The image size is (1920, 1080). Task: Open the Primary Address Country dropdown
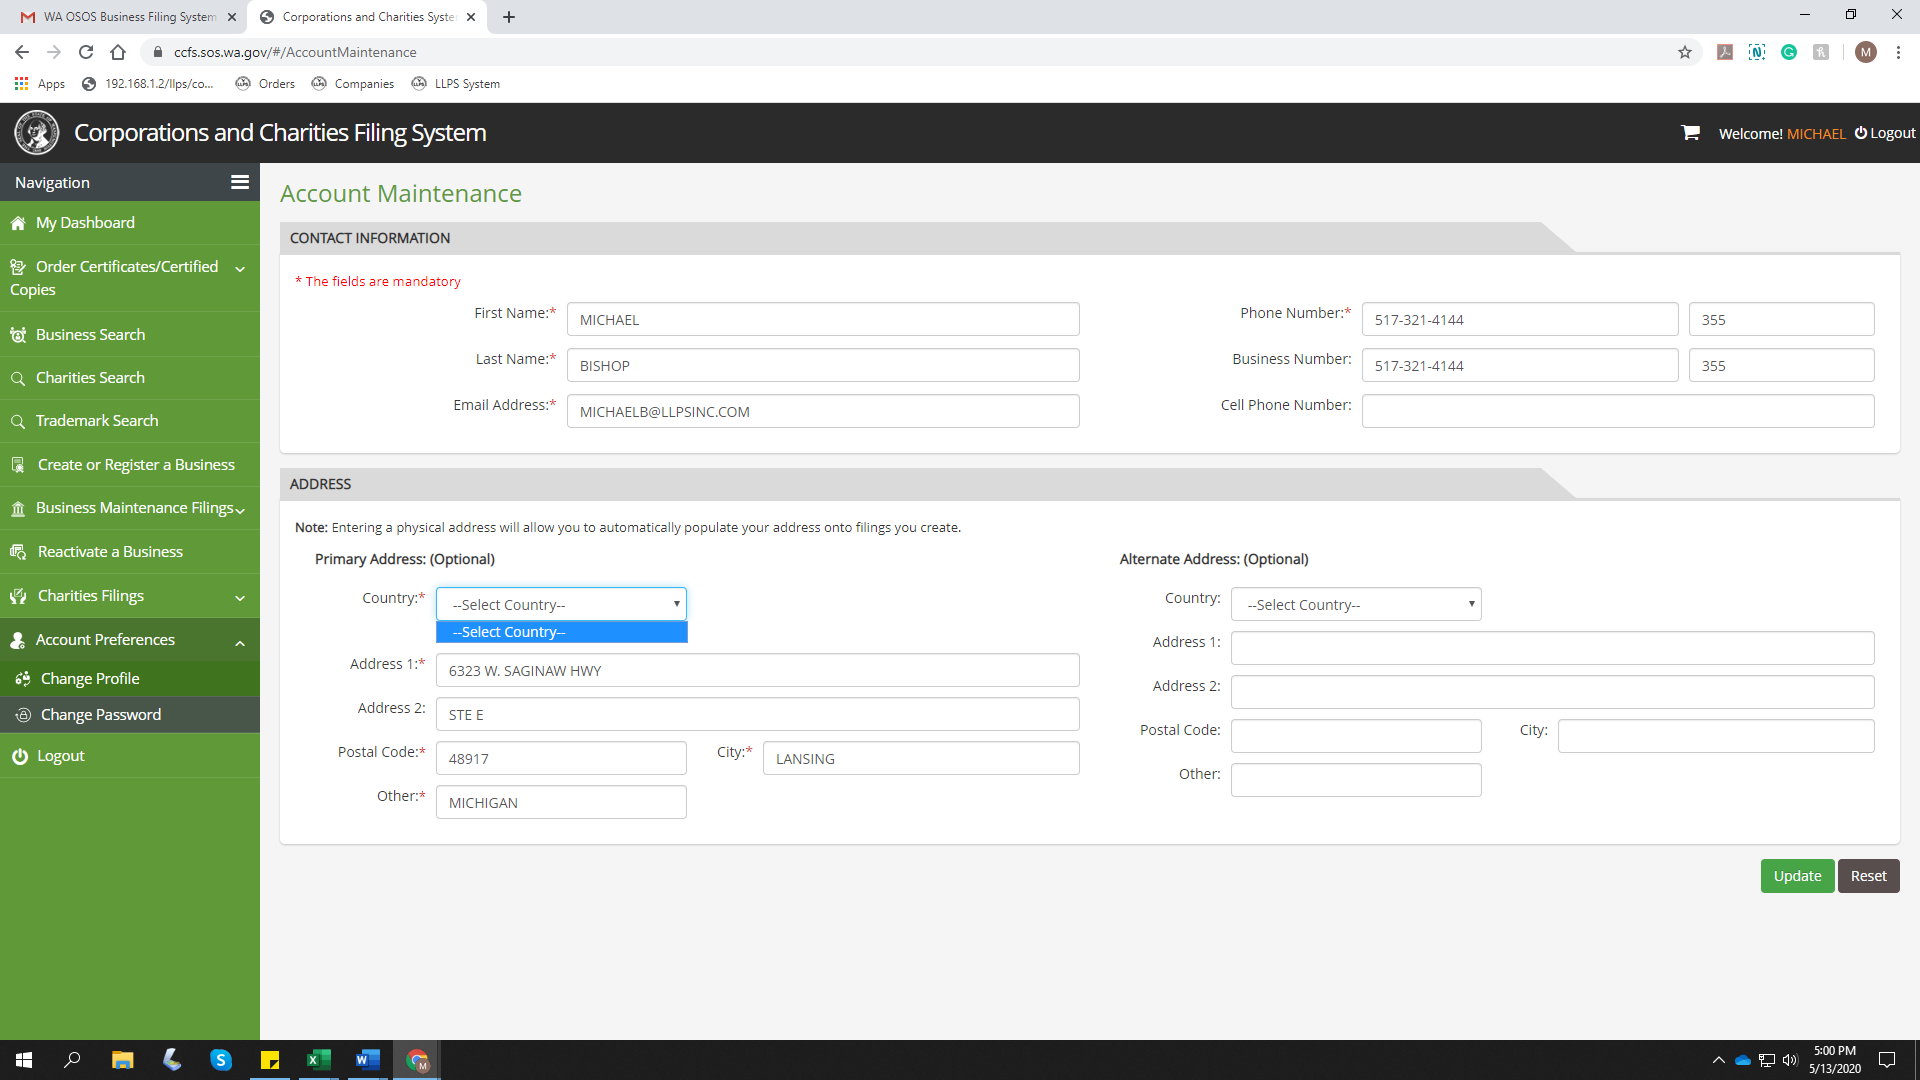561,604
